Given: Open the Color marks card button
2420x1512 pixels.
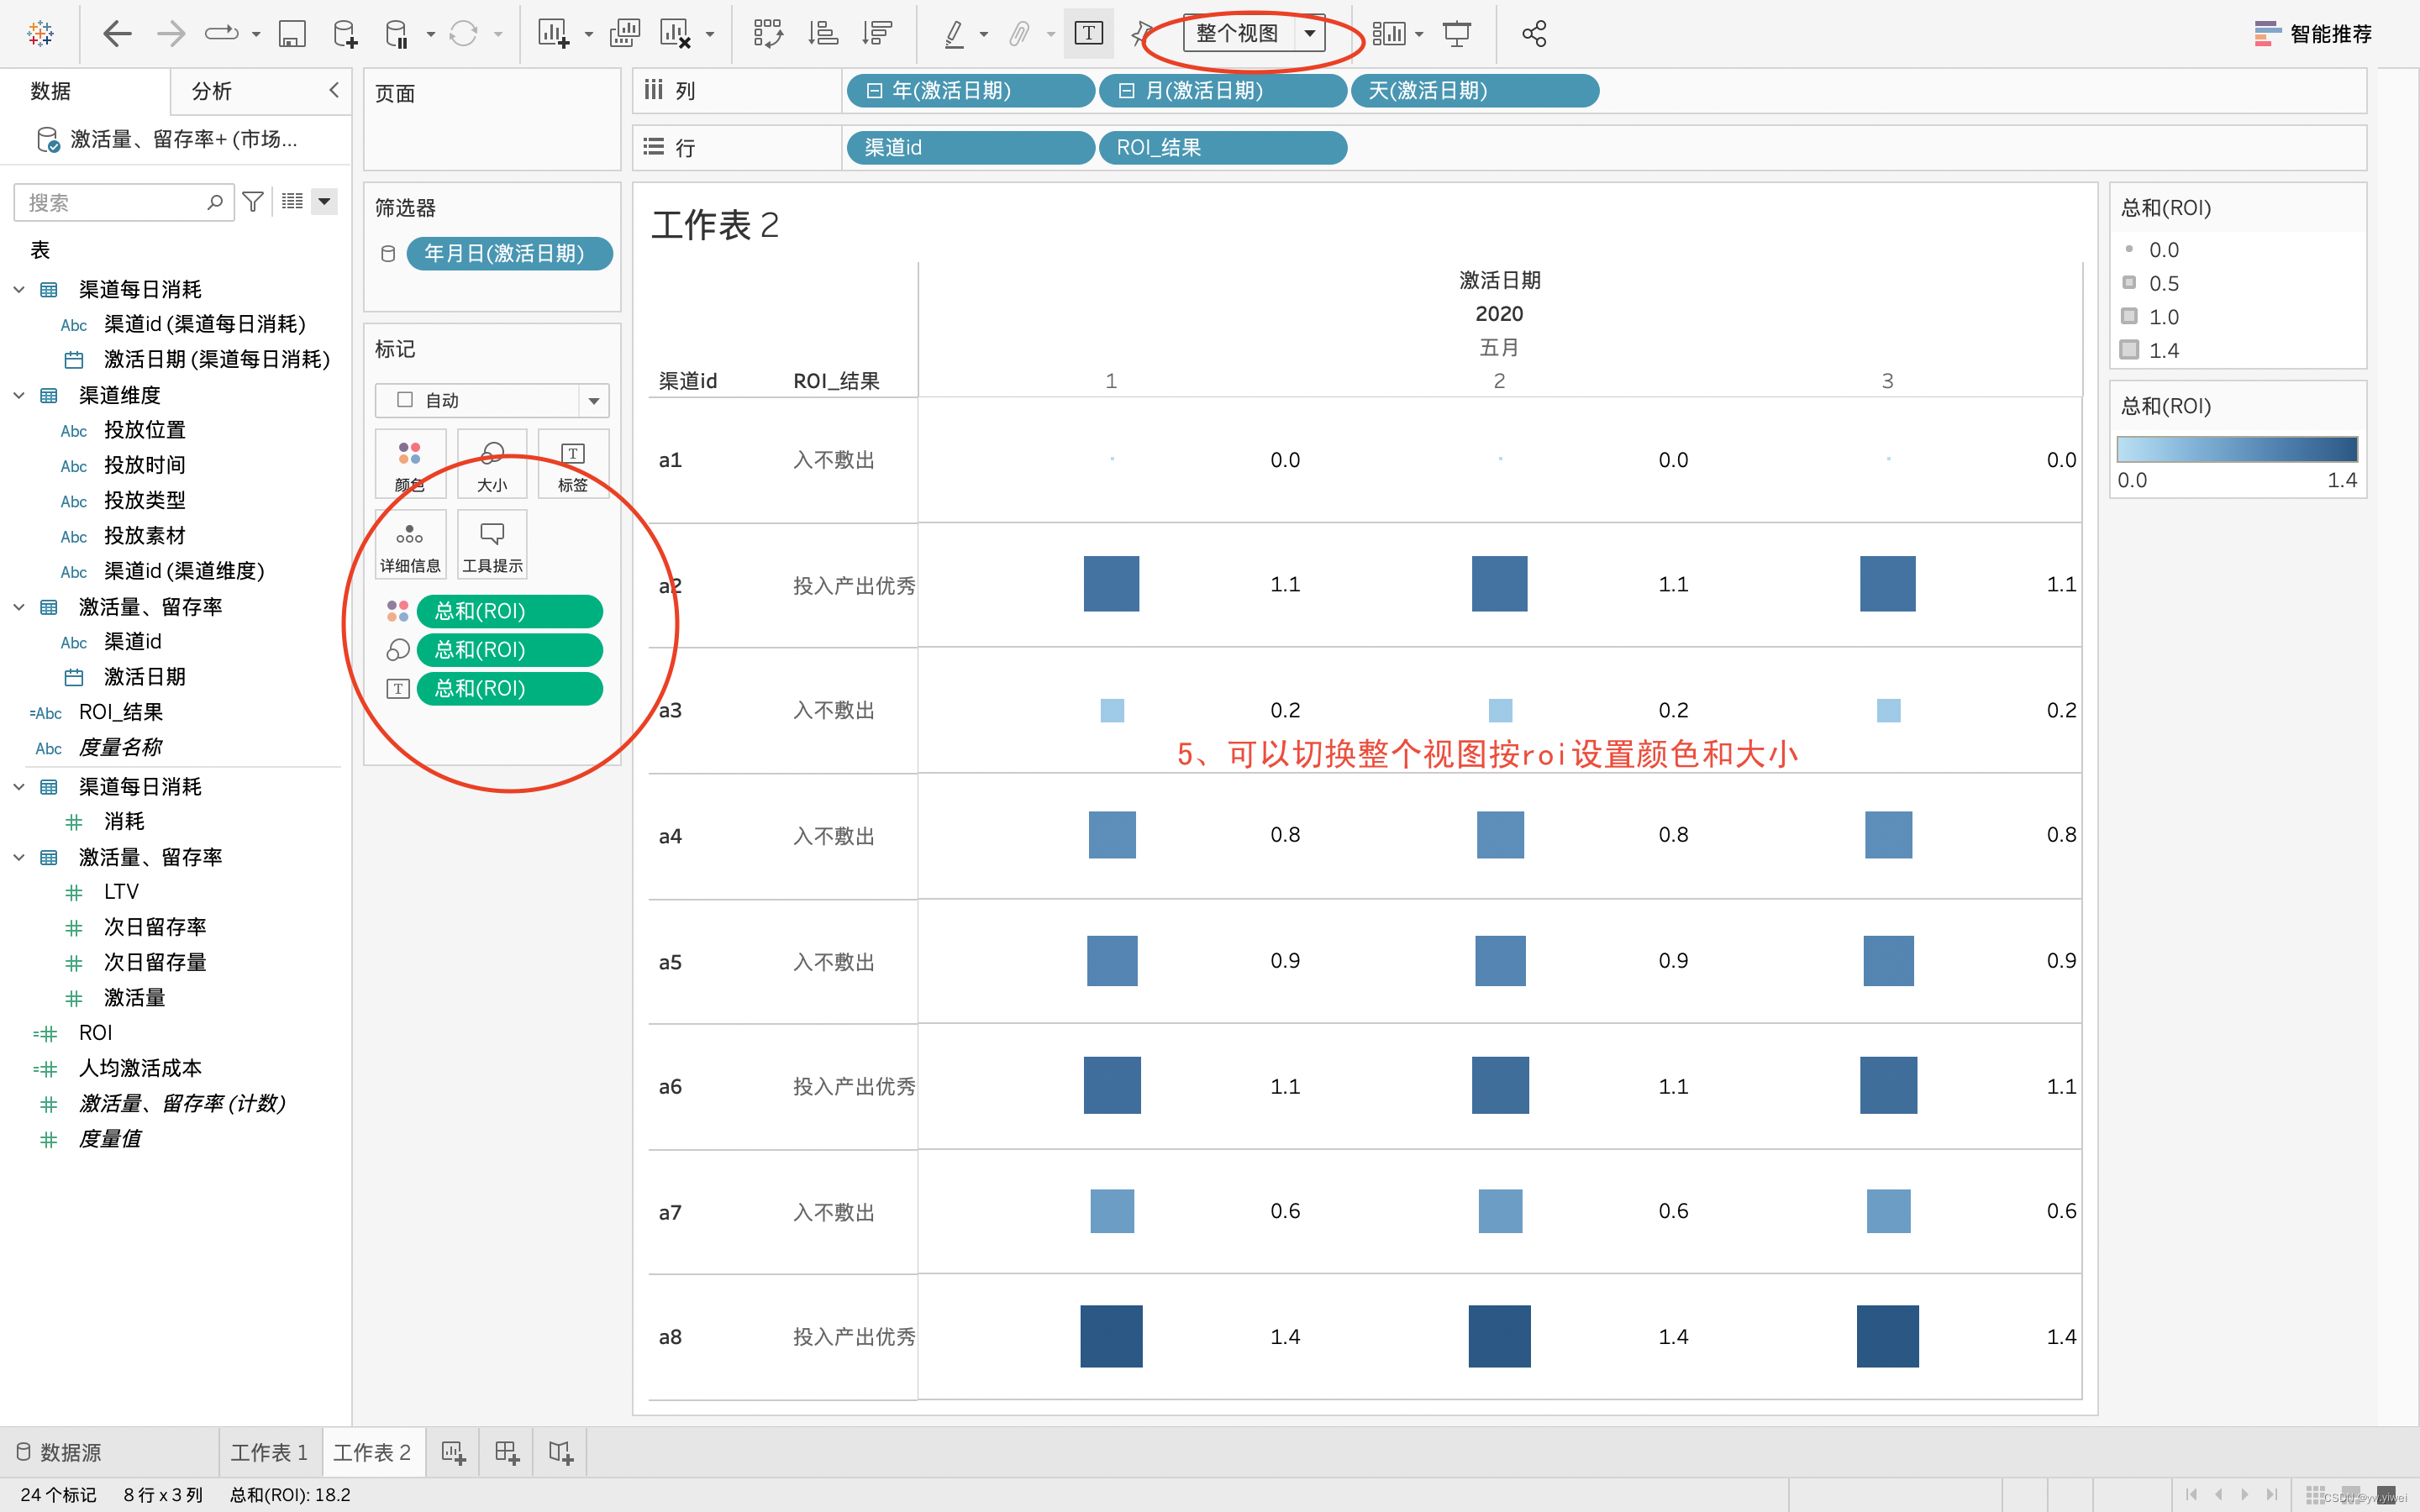Looking at the screenshot, I should pos(410,465).
